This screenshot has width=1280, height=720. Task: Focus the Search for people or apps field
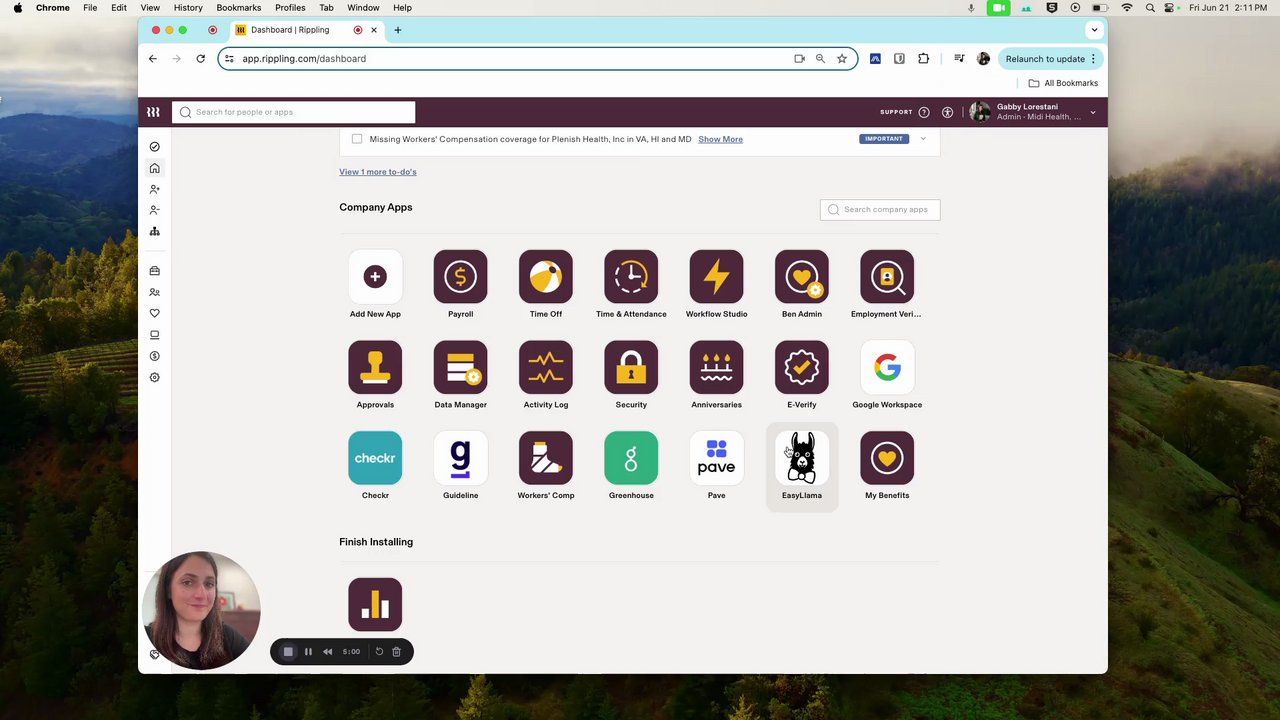click(x=294, y=112)
